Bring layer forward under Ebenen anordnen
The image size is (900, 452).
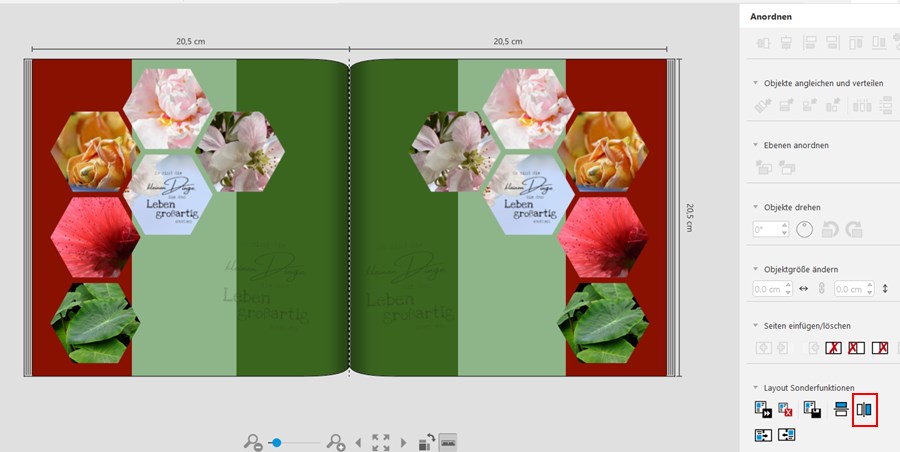[x=763, y=167]
